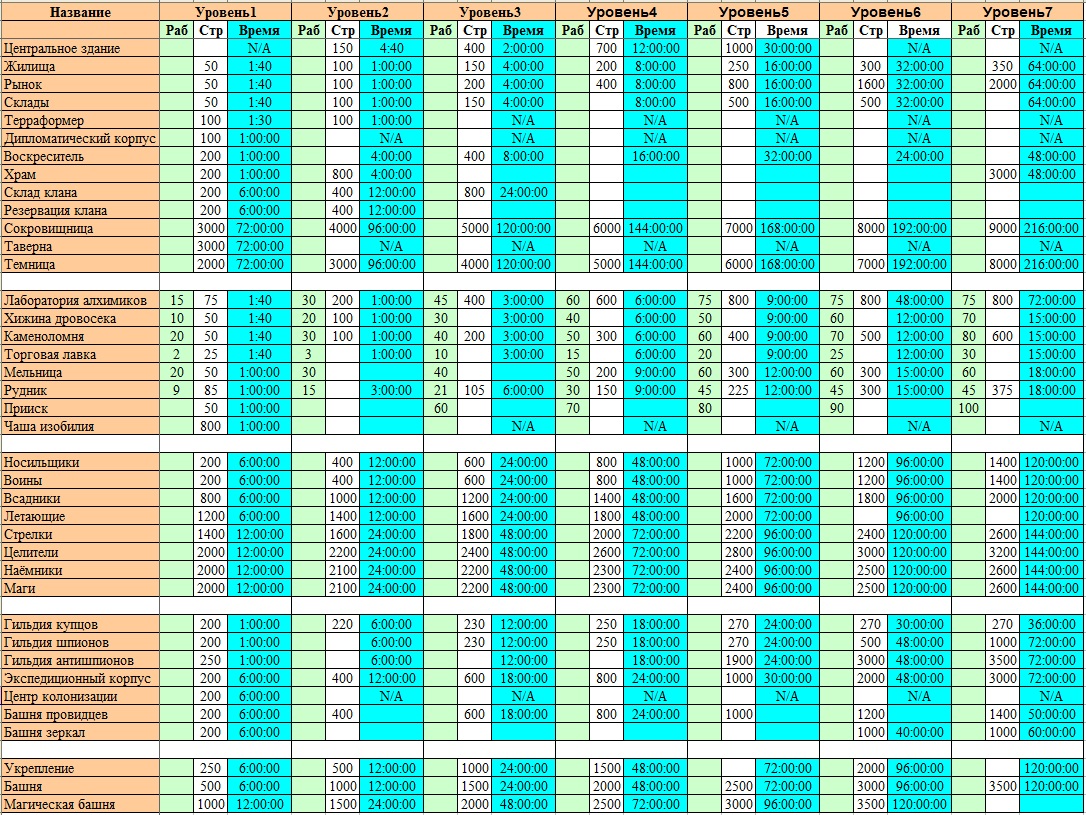Select the Лаборатория алхимиков row label
The image size is (1086, 815).
tap(80, 301)
